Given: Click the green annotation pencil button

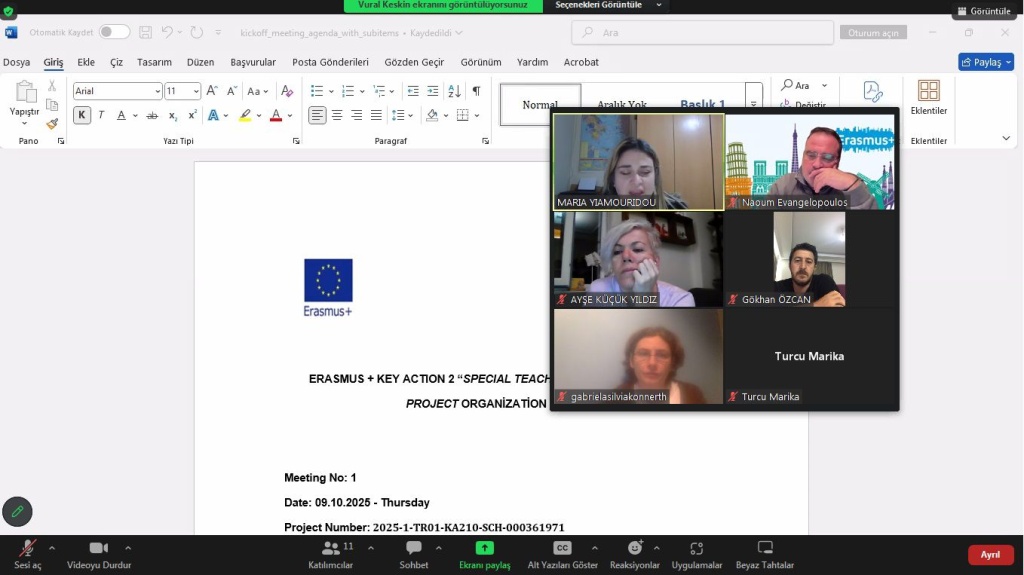Looking at the screenshot, I should (x=17, y=511).
